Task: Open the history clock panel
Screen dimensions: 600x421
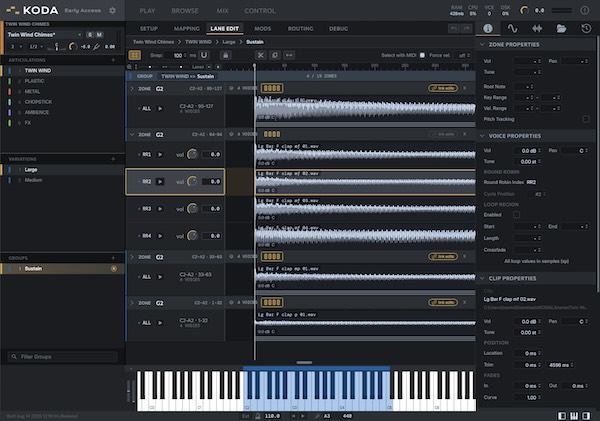Action: [x=586, y=28]
